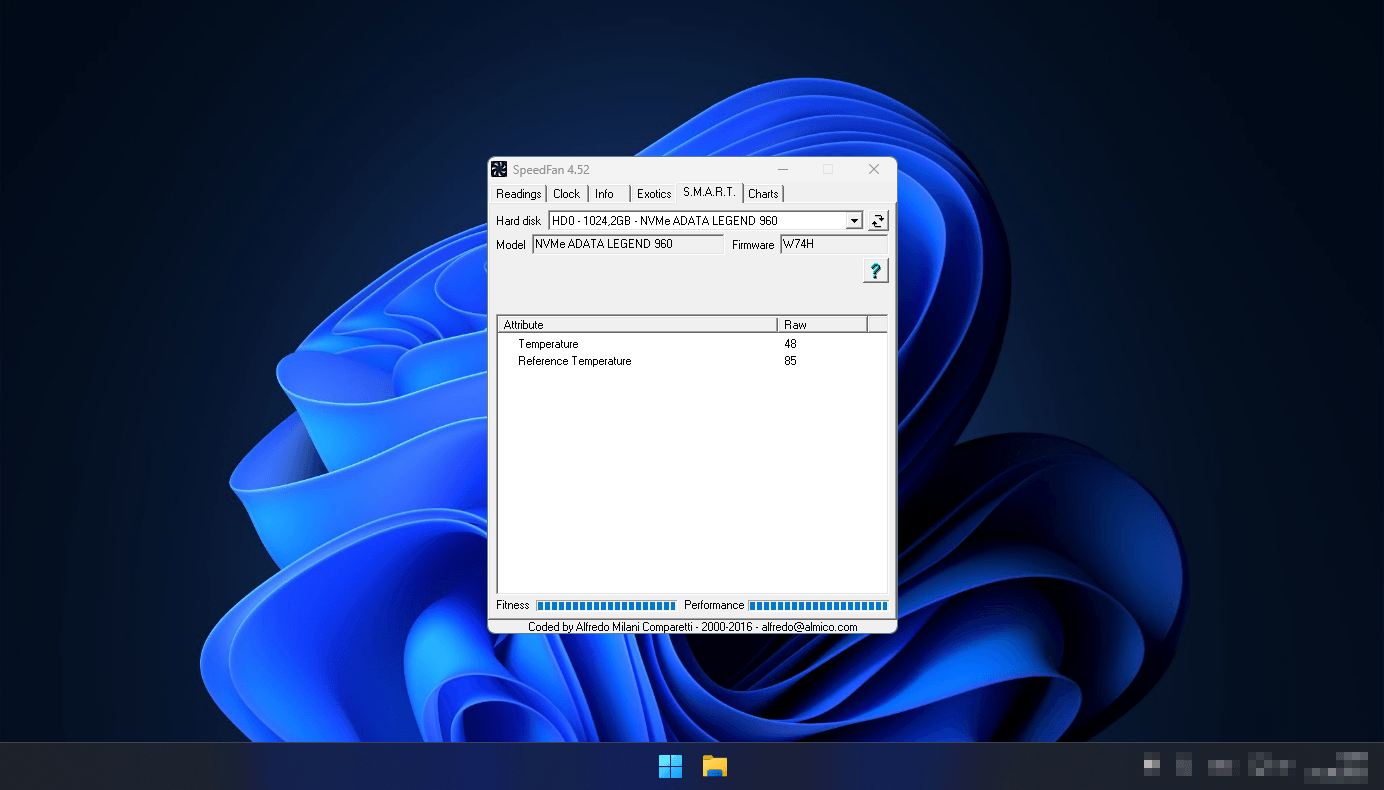Click the 'Hard disk' label
The image size is (1384, 790).
click(x=518, y=221)
